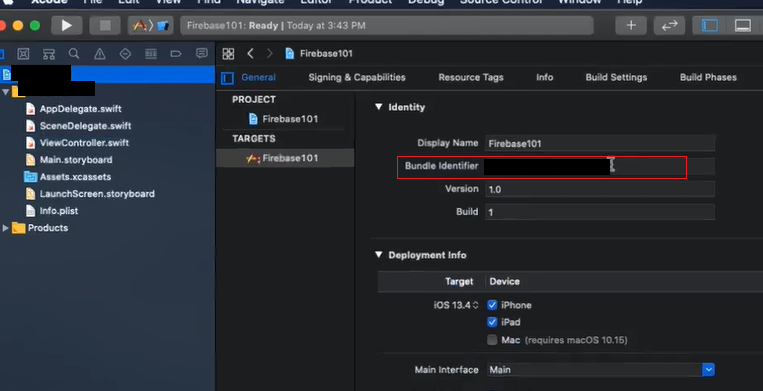This screenshot has width=763, height=391.
Task: Open the Window menu
Action: pos(579,2)
